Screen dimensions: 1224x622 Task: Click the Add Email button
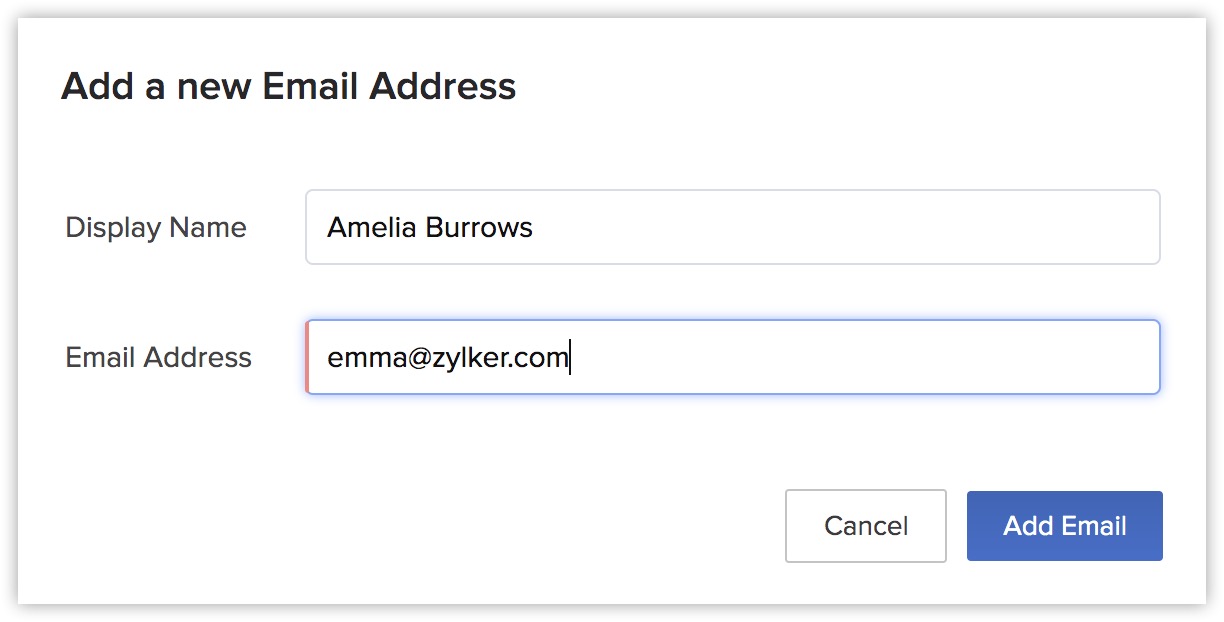tap(1064, 526)
